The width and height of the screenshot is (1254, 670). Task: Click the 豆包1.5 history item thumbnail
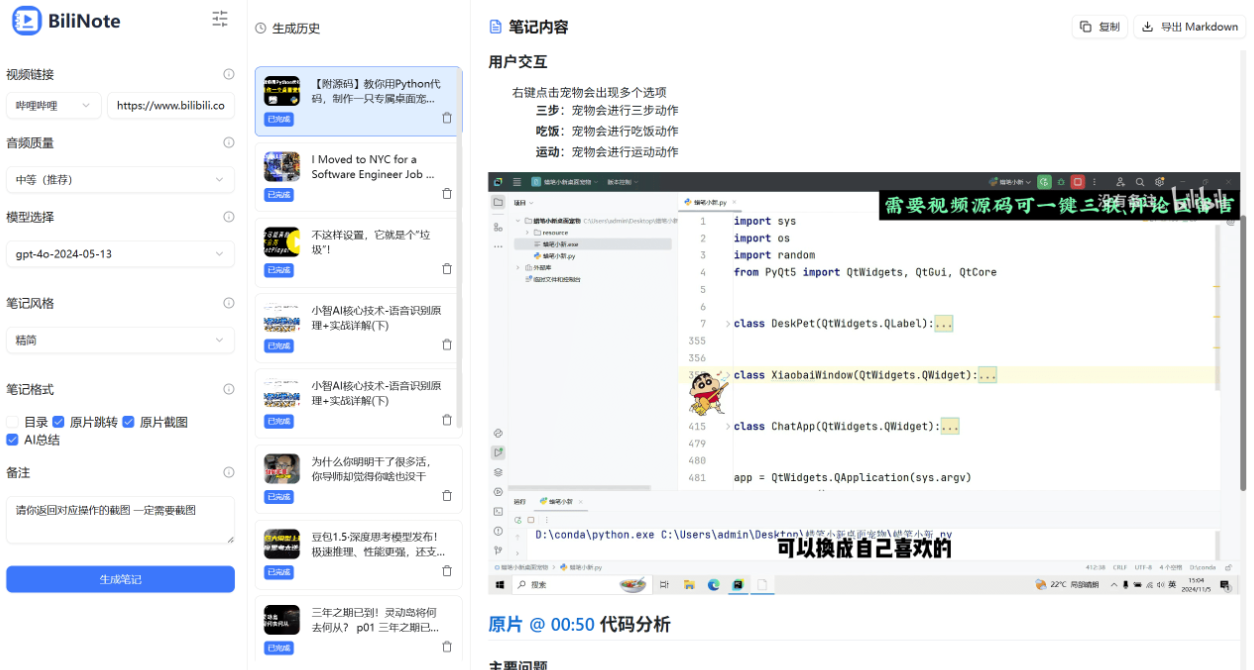click(x=281, y=543)
